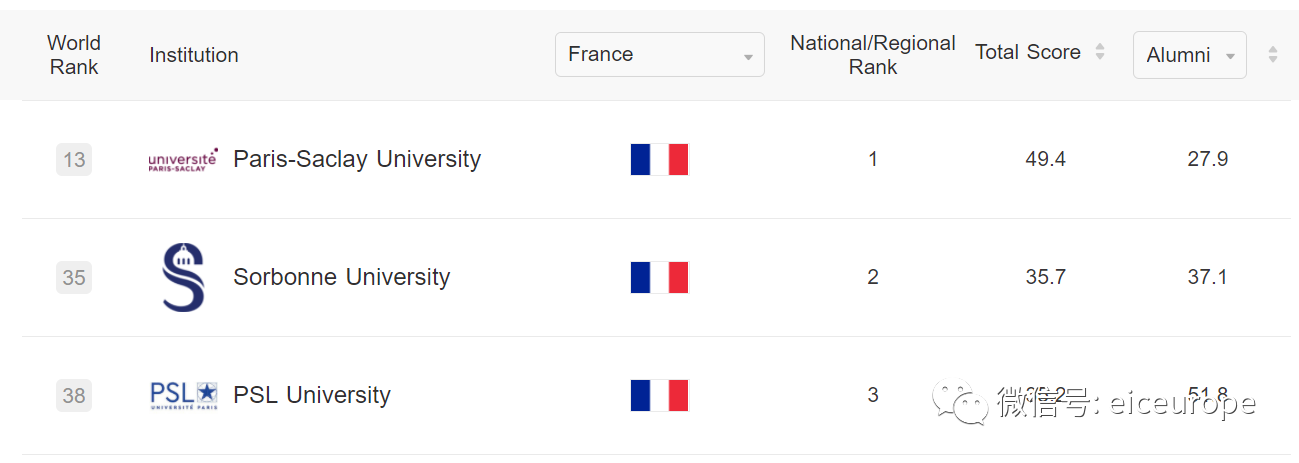This screenshot has width=1299, height=463.
Task: Sort by Total Score arrows
Action: (x=1100, y=52)
